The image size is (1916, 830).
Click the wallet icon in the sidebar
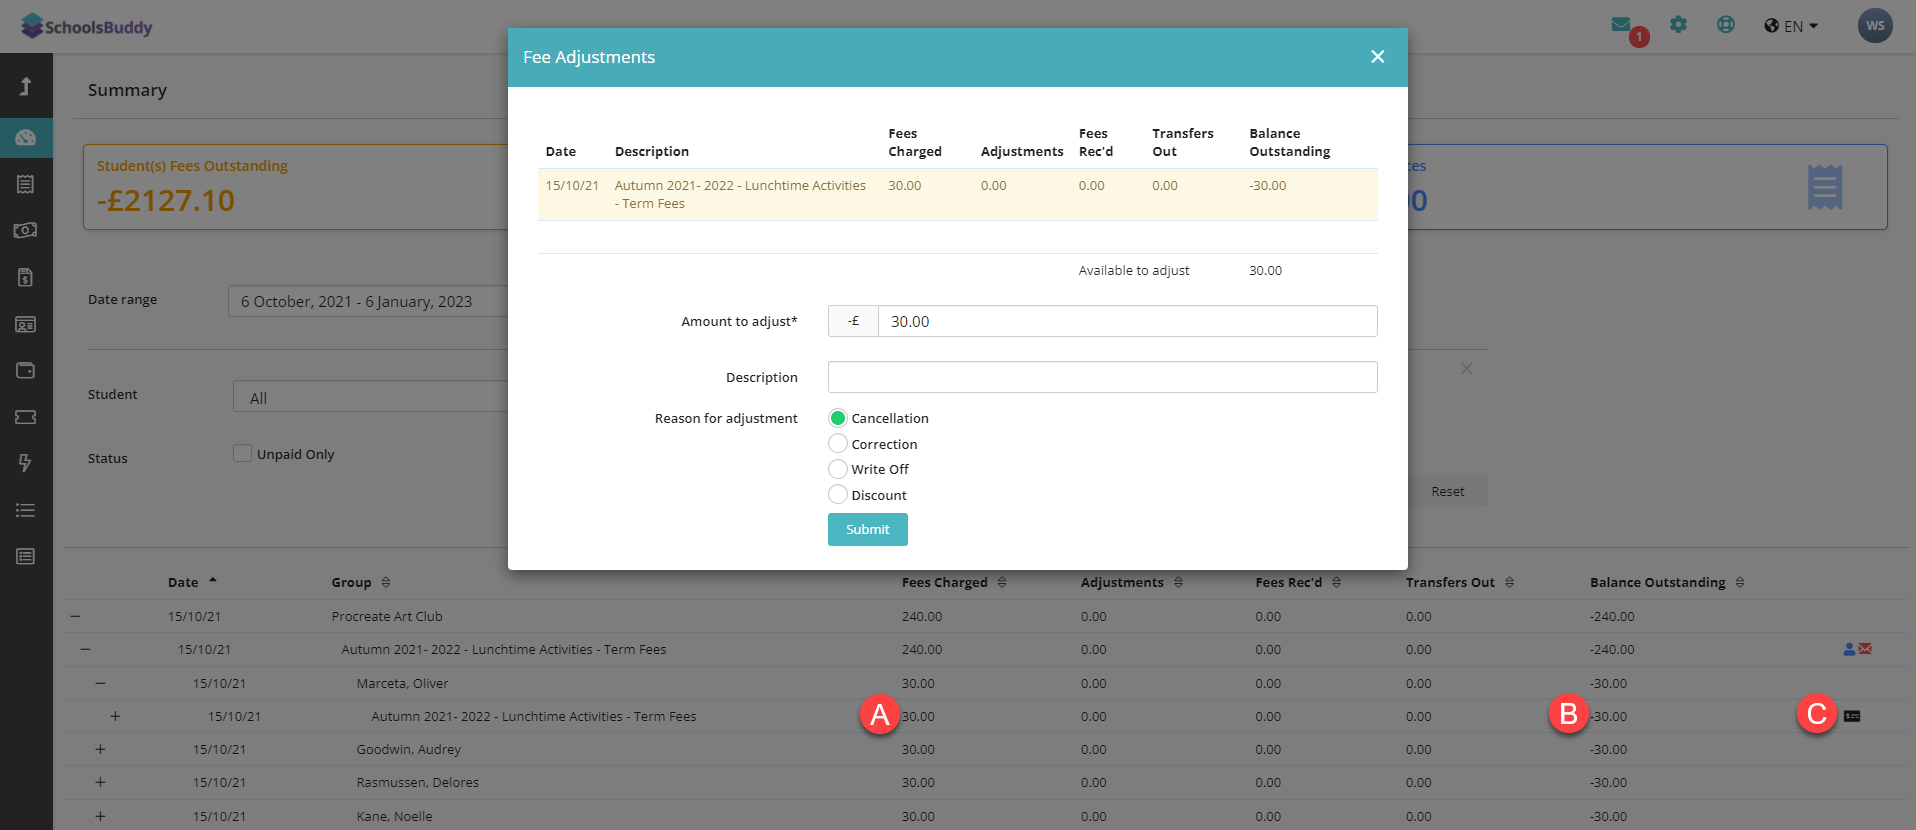pos(26,370)
